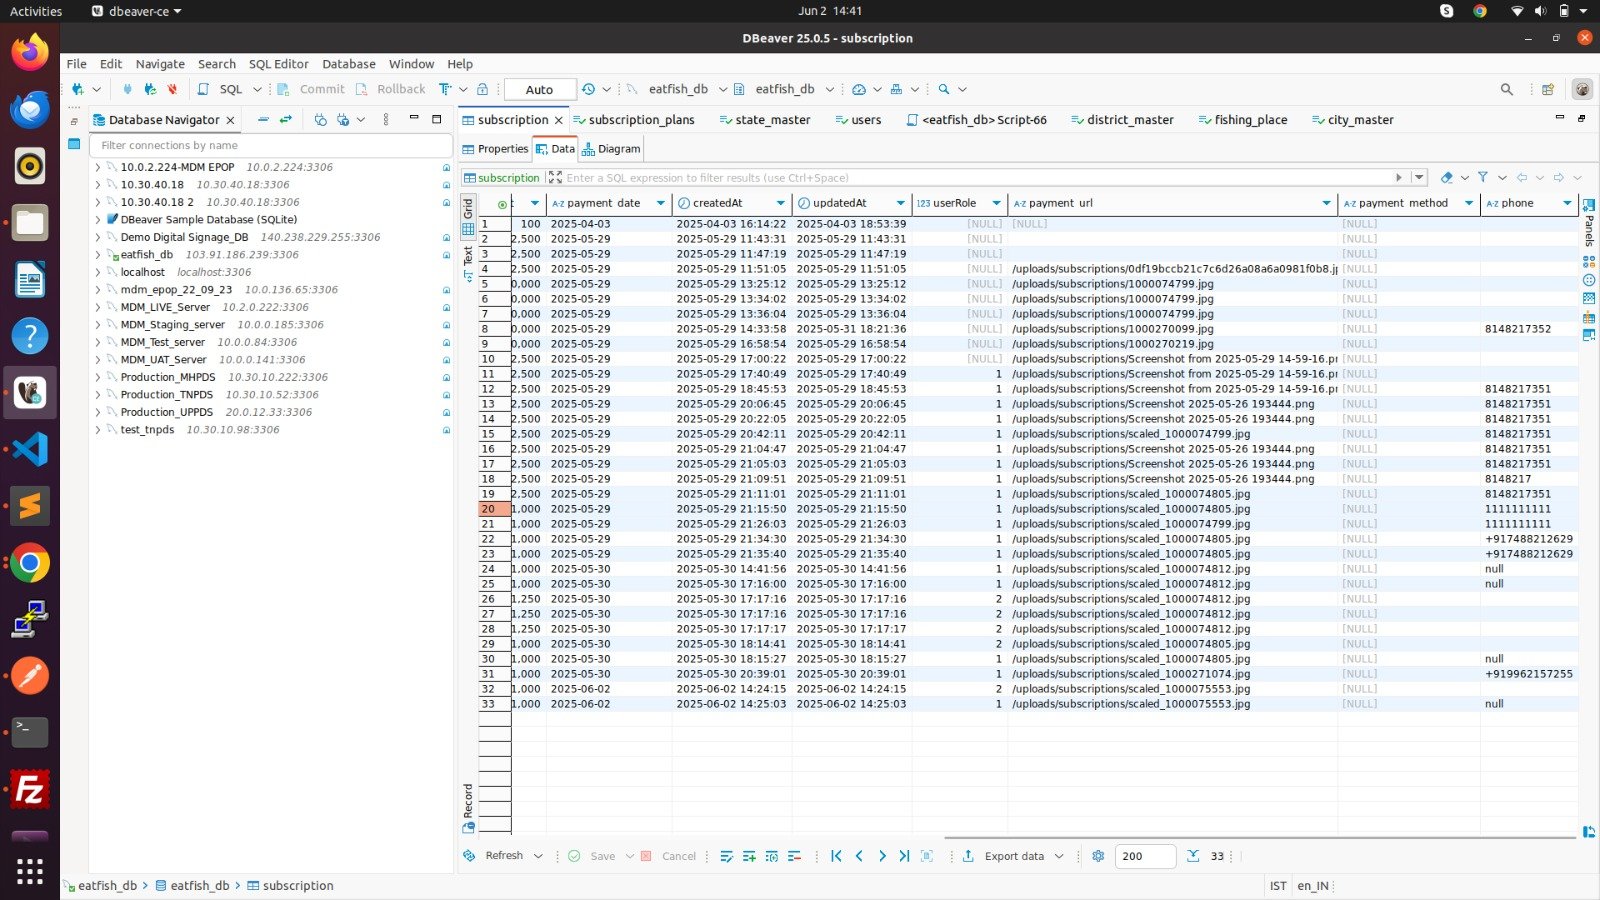1600x900 pixels.
Task: Click the Auto commit mode button
Action: point(539,89)
